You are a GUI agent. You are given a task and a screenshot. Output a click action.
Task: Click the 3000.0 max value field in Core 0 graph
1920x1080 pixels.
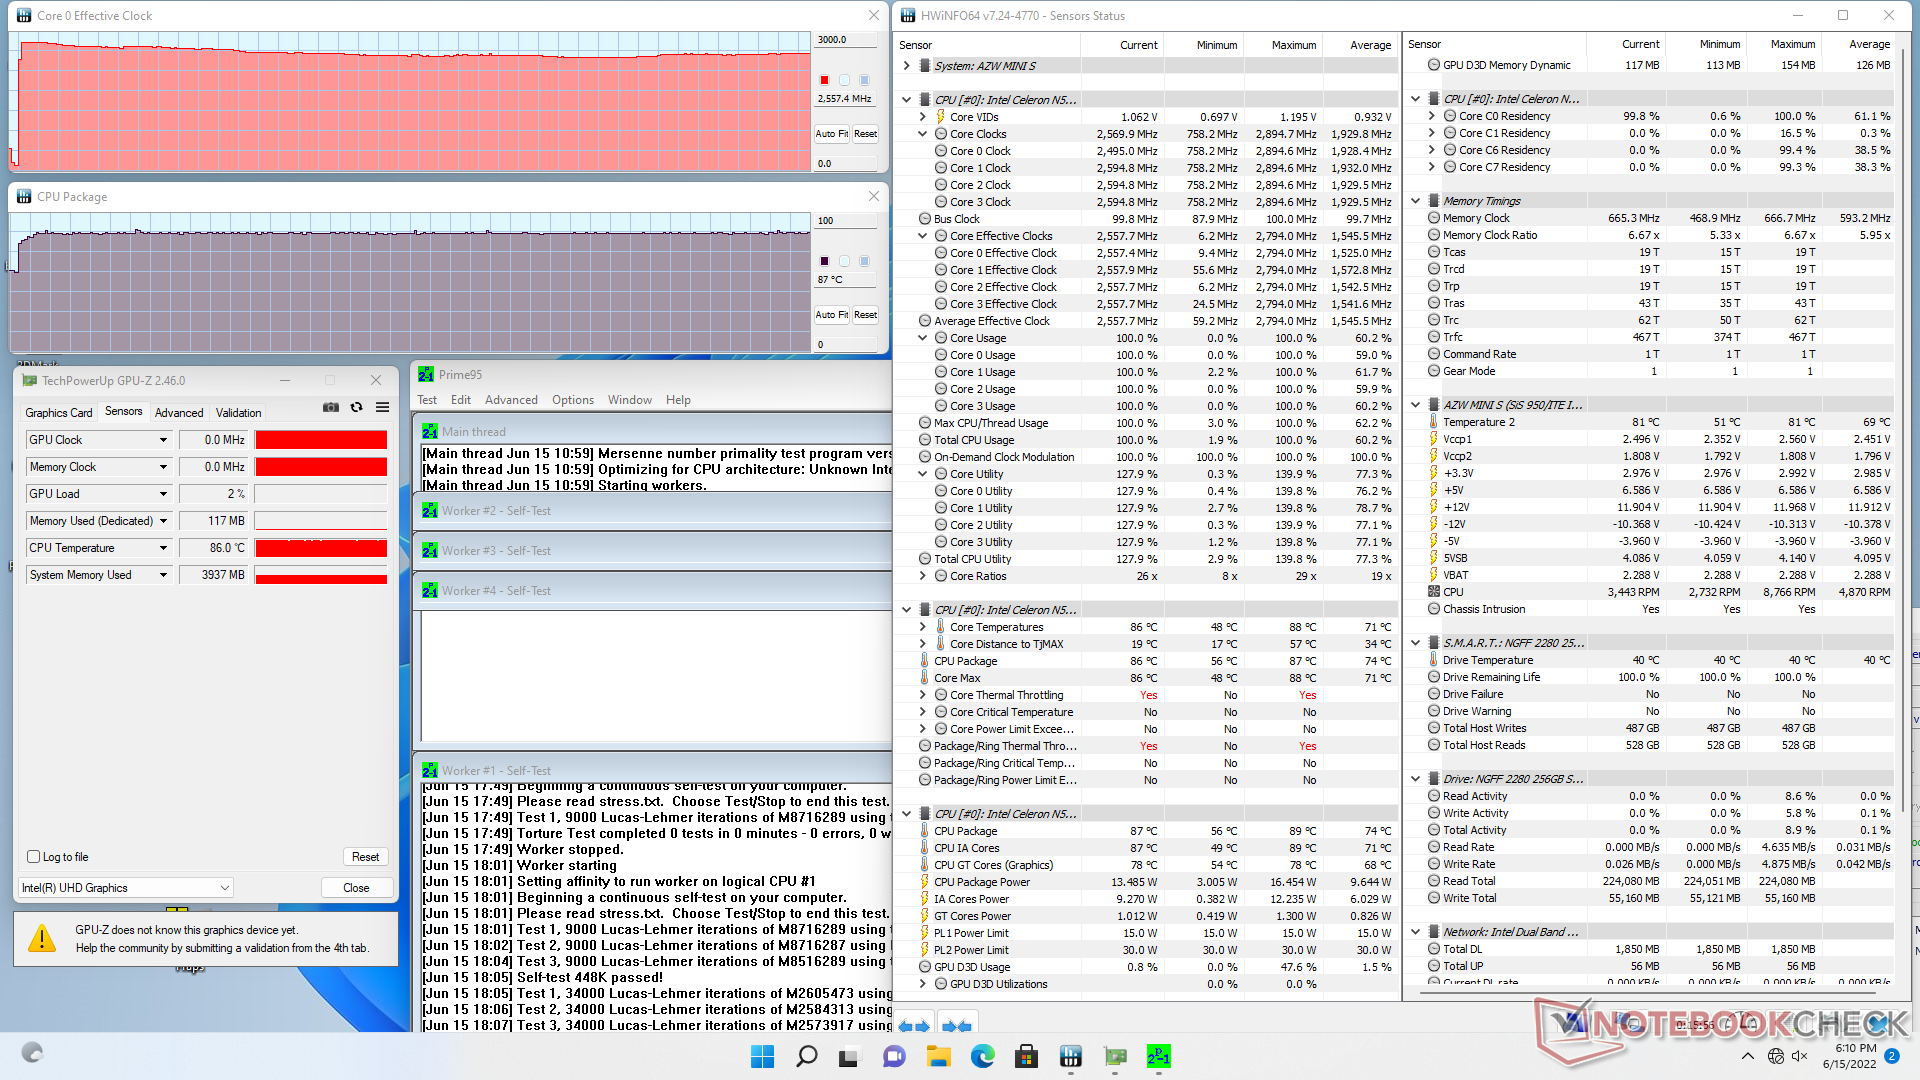[846, 40]
